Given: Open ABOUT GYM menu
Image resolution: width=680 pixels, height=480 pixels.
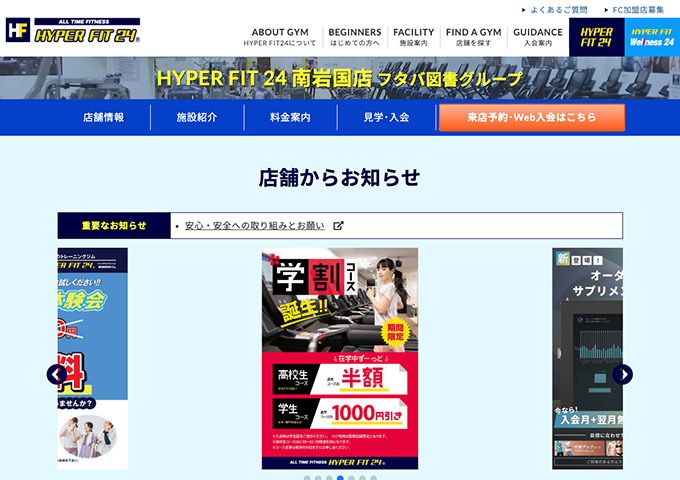Looking at the screenshot, I should click(x=280, y=37).
